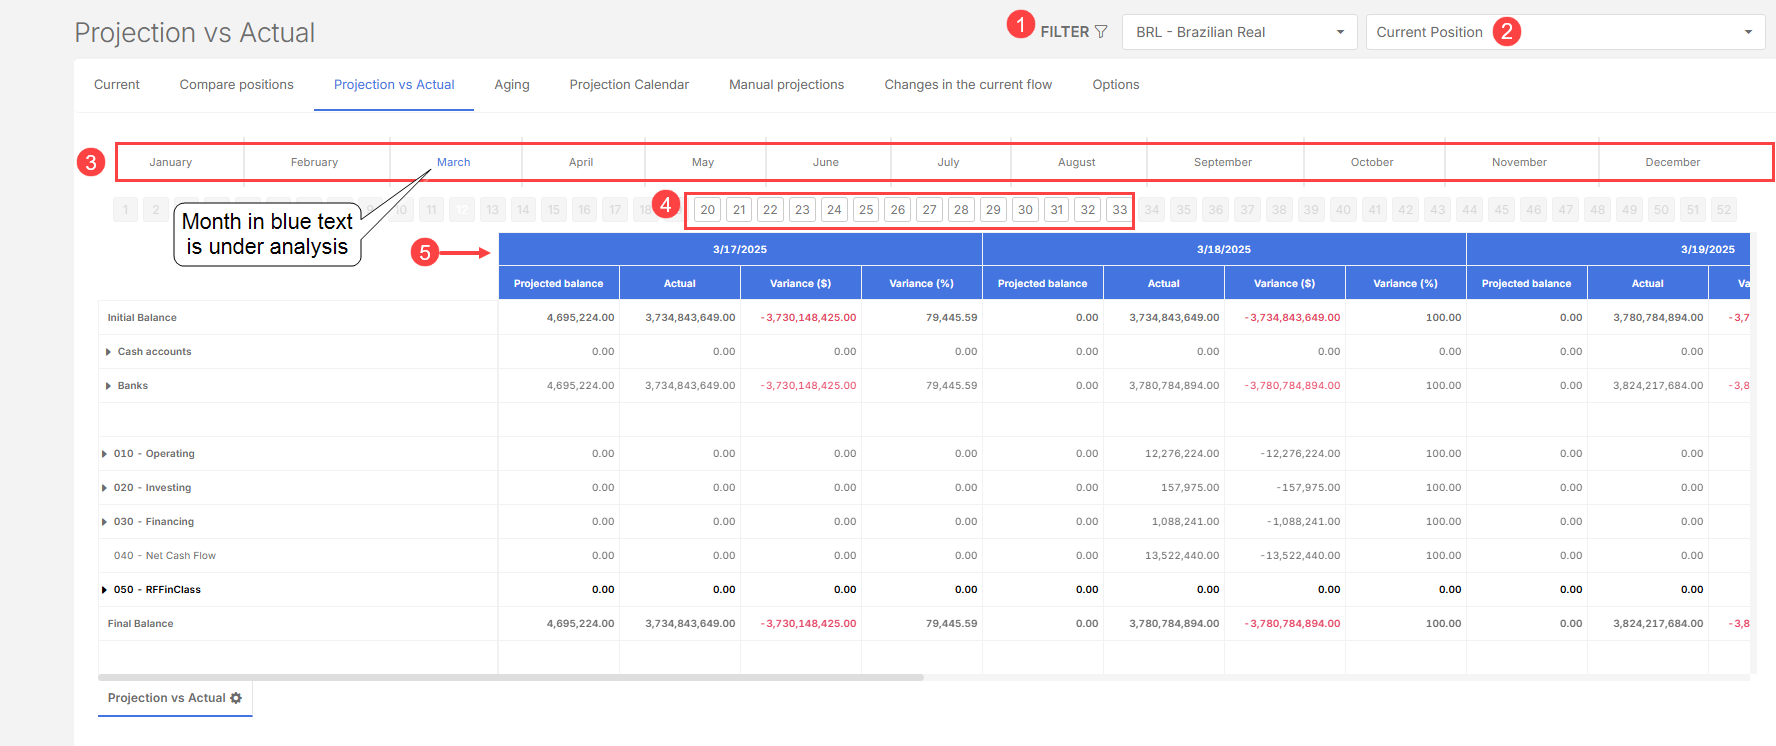Expand the 020 - Investing row

[104, 488]
